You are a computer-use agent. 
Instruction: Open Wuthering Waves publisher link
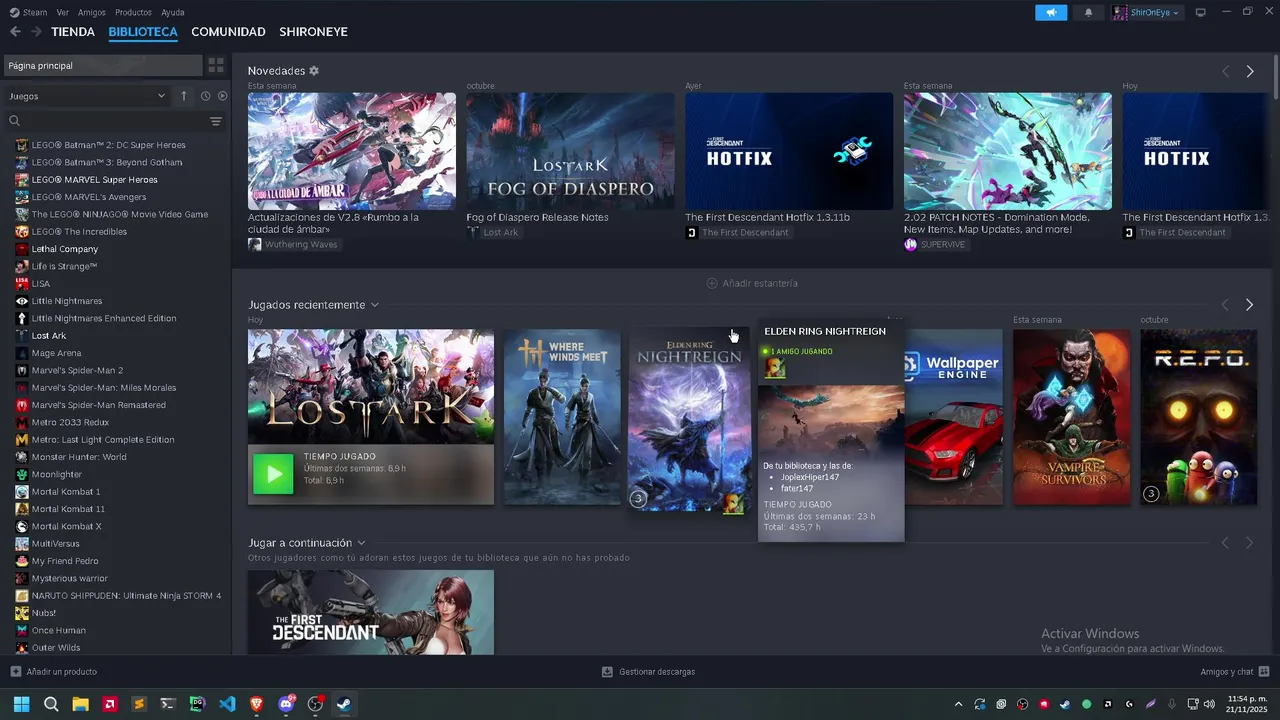[x=301, y=245]
